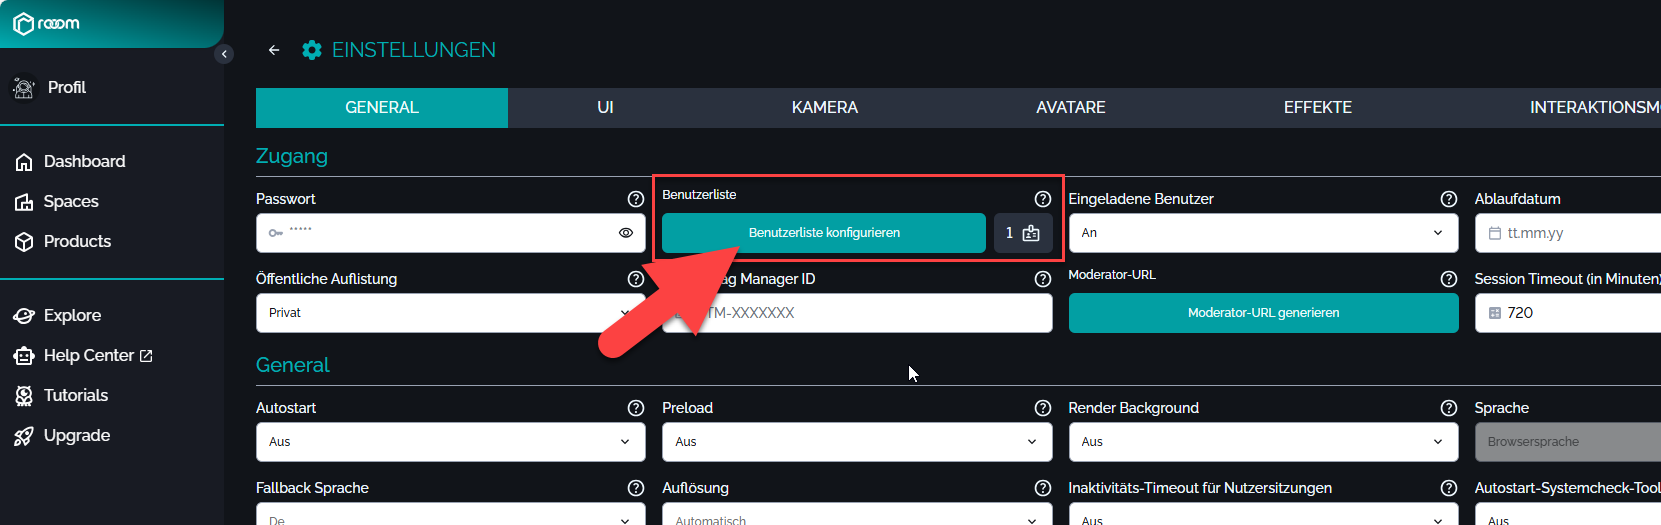
Task: Open the Help Center link in sidebar
Action: pyautogui.click(x=88, y=356)
